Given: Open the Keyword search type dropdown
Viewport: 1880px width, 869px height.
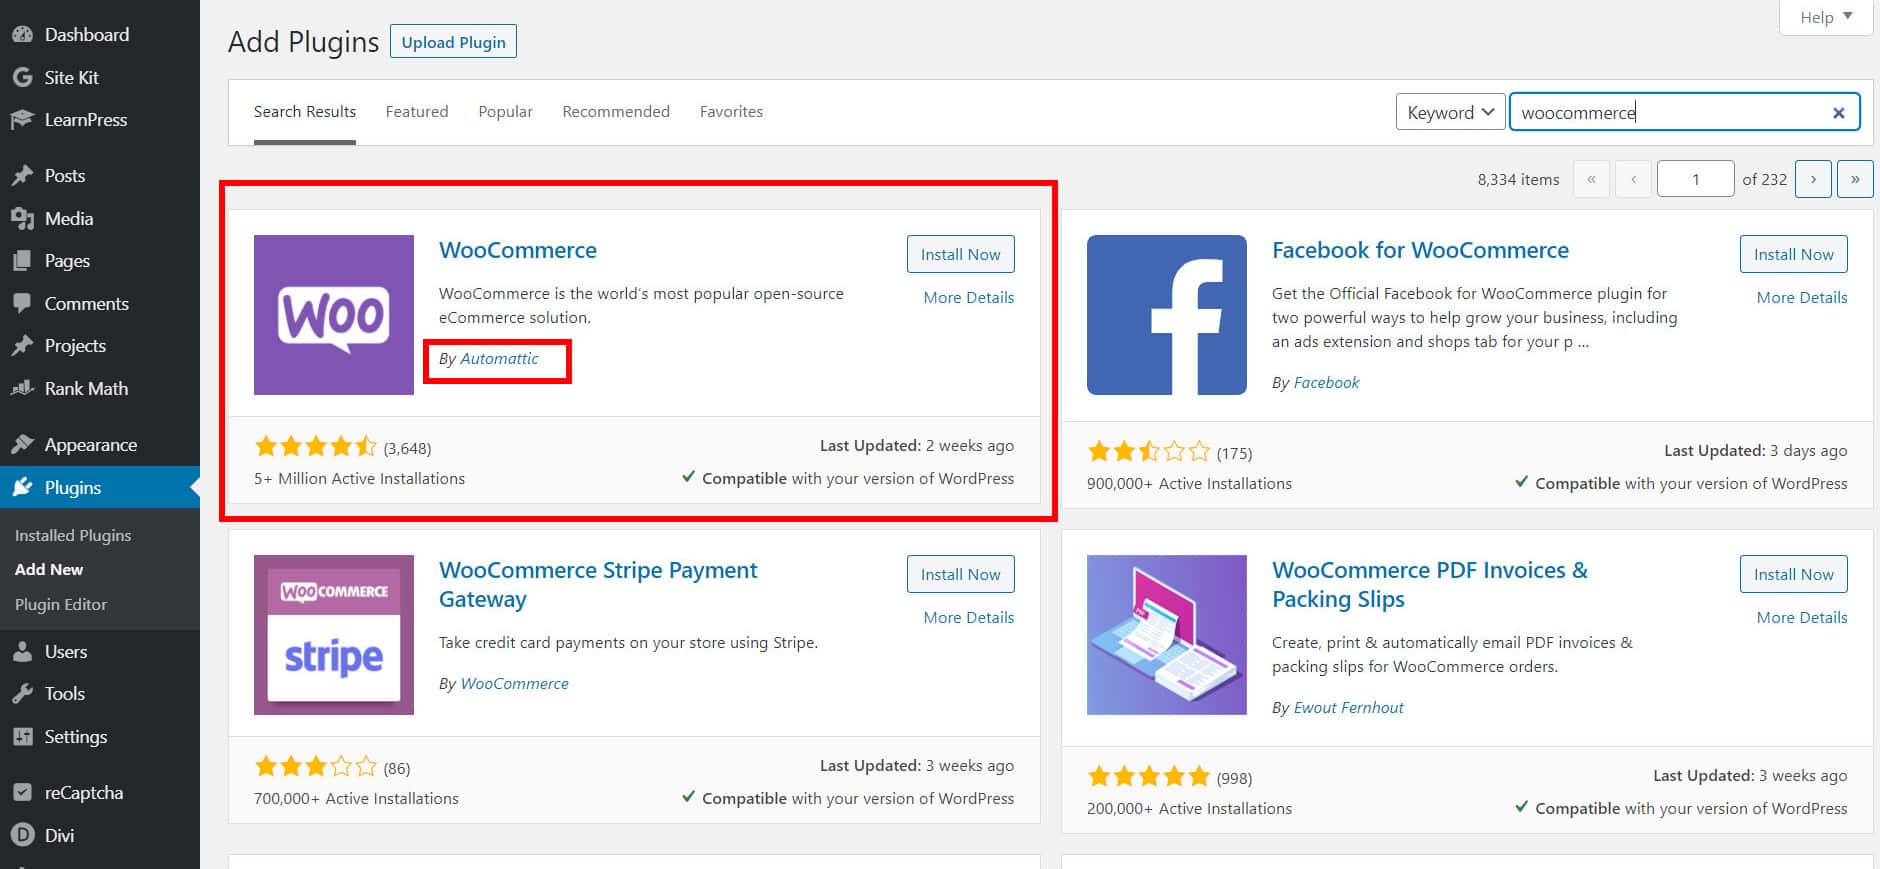Looking at the screenshot, I should click(1450, 112).
